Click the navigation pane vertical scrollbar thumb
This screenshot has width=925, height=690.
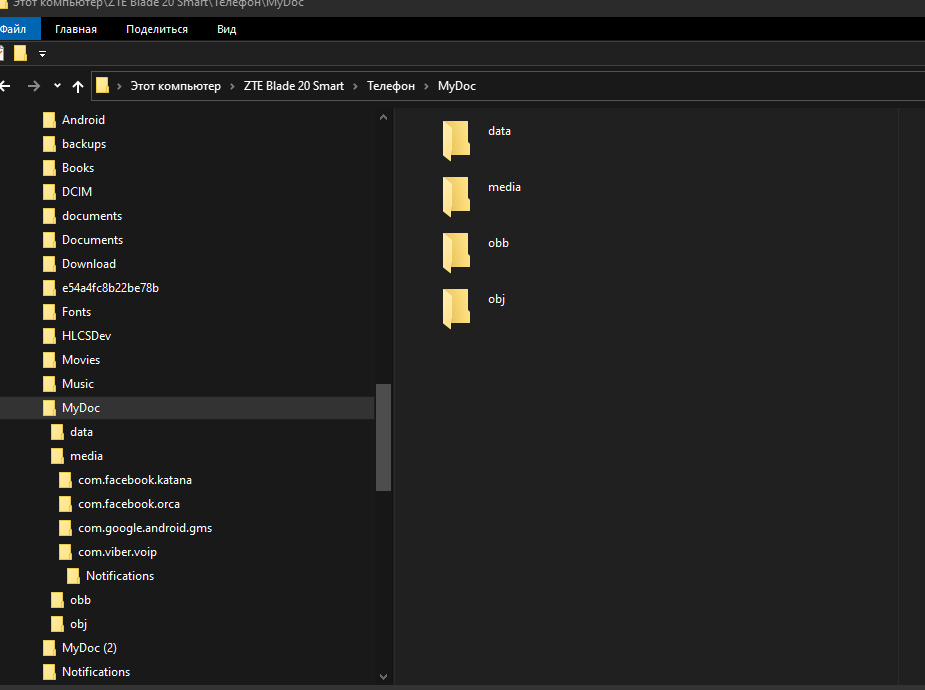click(x=382, y=437)
